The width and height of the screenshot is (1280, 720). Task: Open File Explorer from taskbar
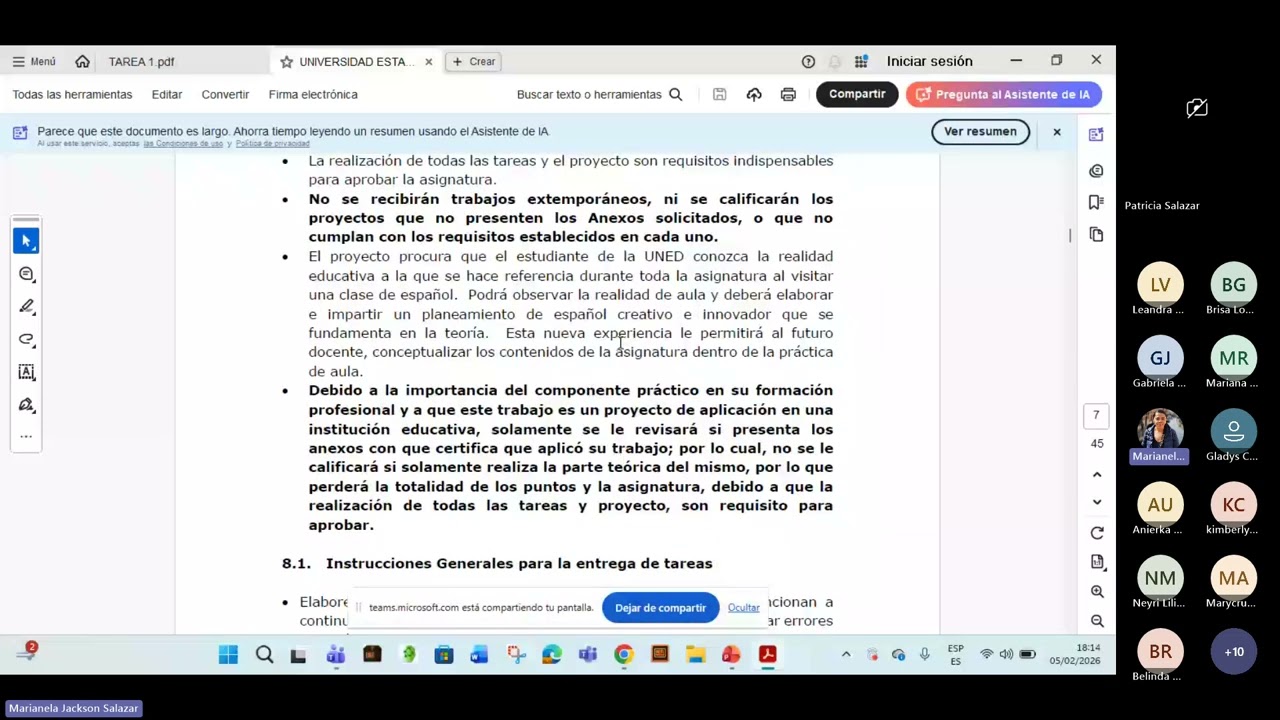tap(696, 655)
